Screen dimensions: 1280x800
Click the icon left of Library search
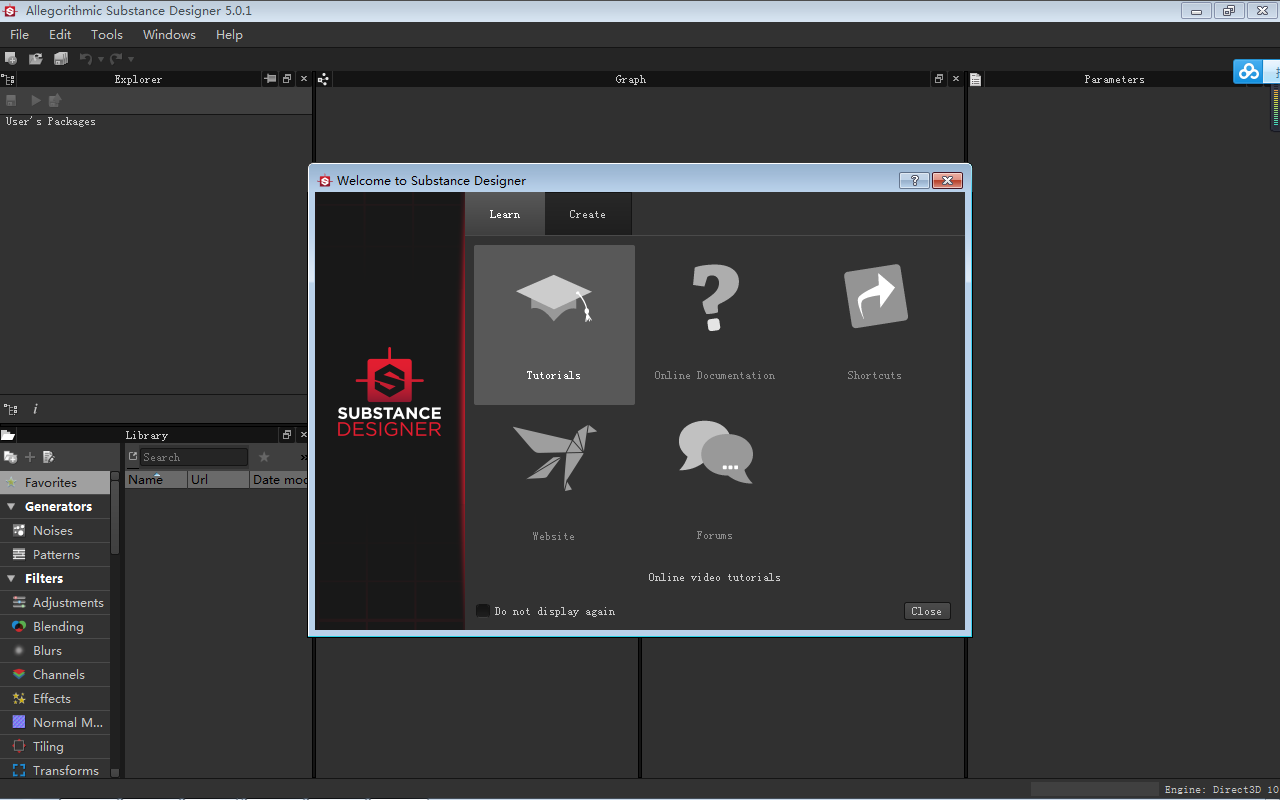[133, 457]
